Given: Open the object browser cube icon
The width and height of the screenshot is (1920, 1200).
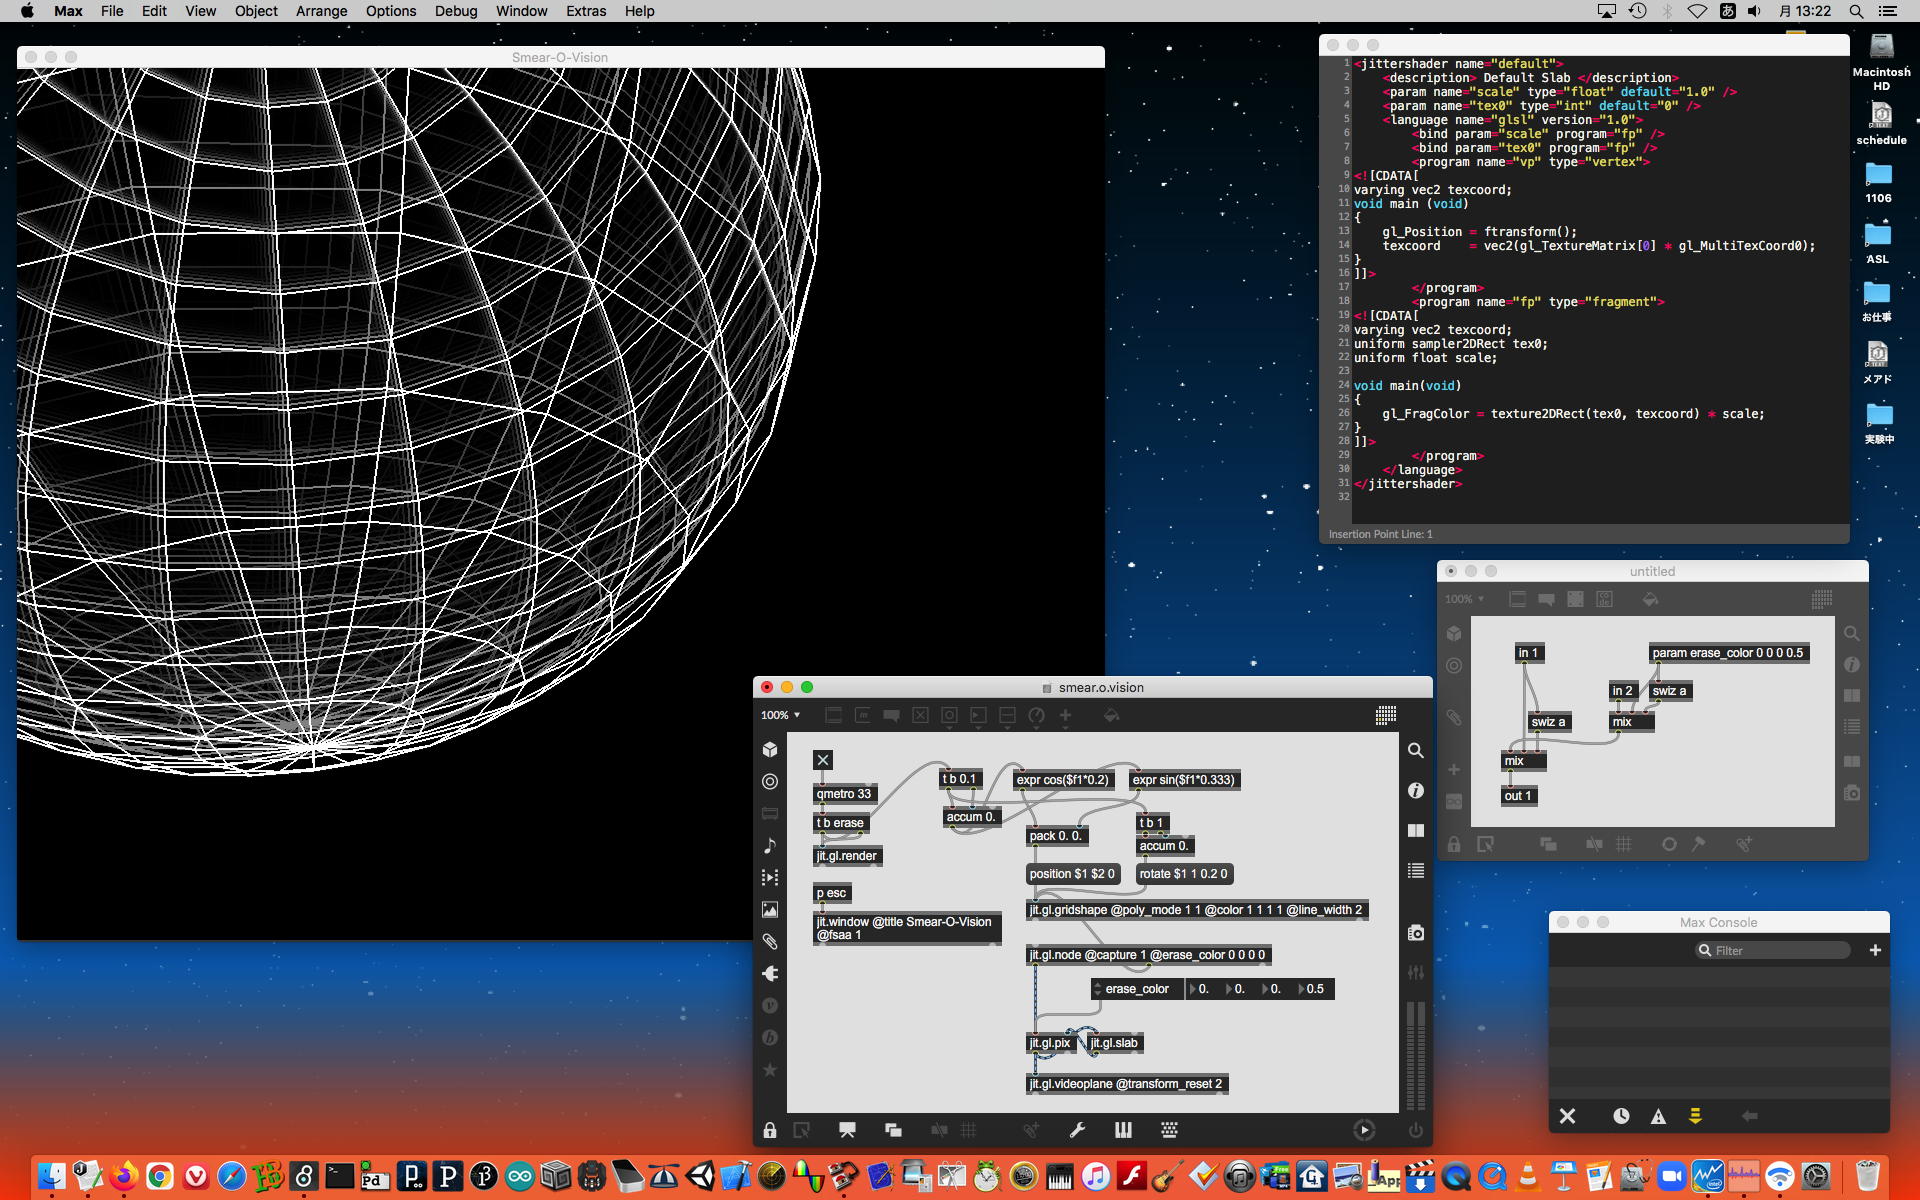Looking at the screenshot, I should point(770,749).
